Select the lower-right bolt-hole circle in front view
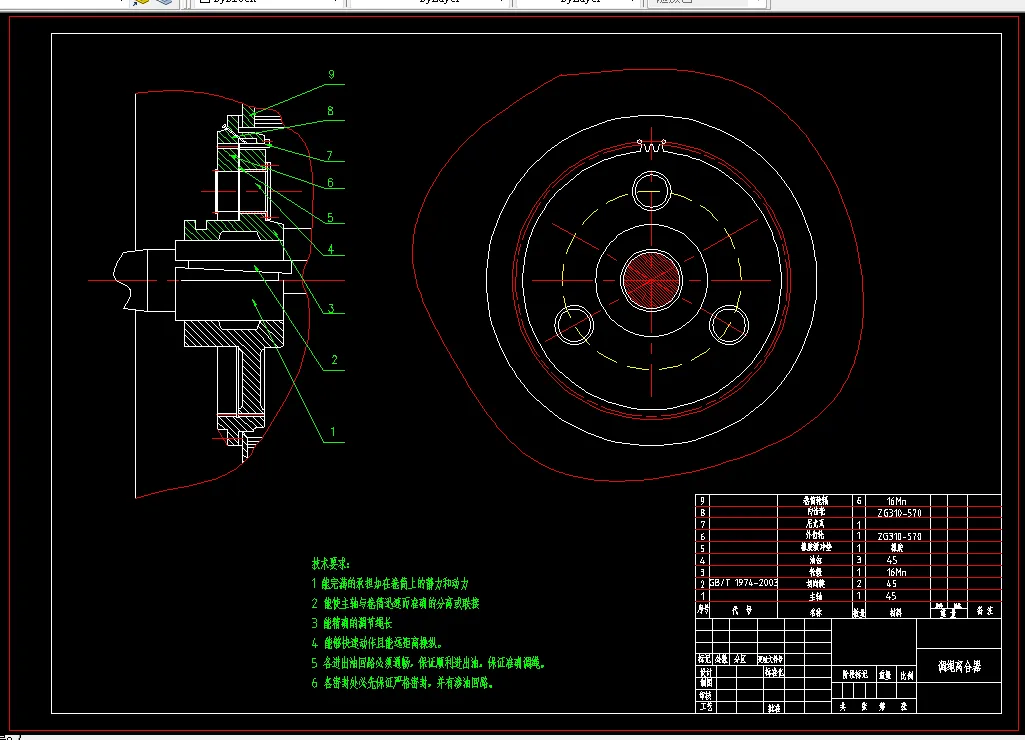Viewport: 1025px width, 740px height. [729, 325]
